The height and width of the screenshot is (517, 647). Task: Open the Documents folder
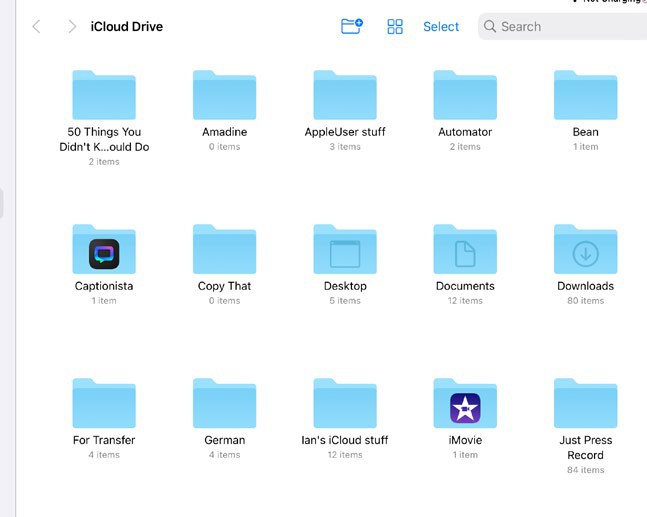tap(465, 249)
